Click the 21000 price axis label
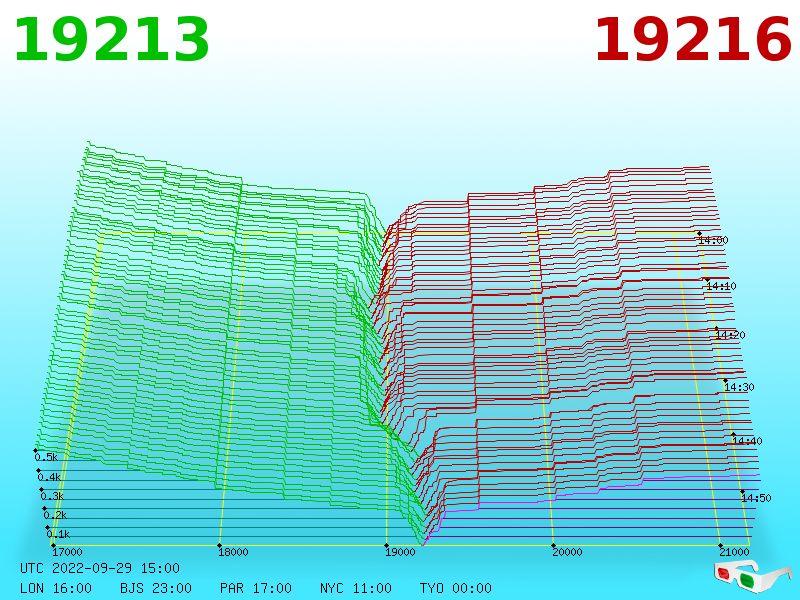Image resolution: width=800 pixels, height=600 pixels. (734, 552)
